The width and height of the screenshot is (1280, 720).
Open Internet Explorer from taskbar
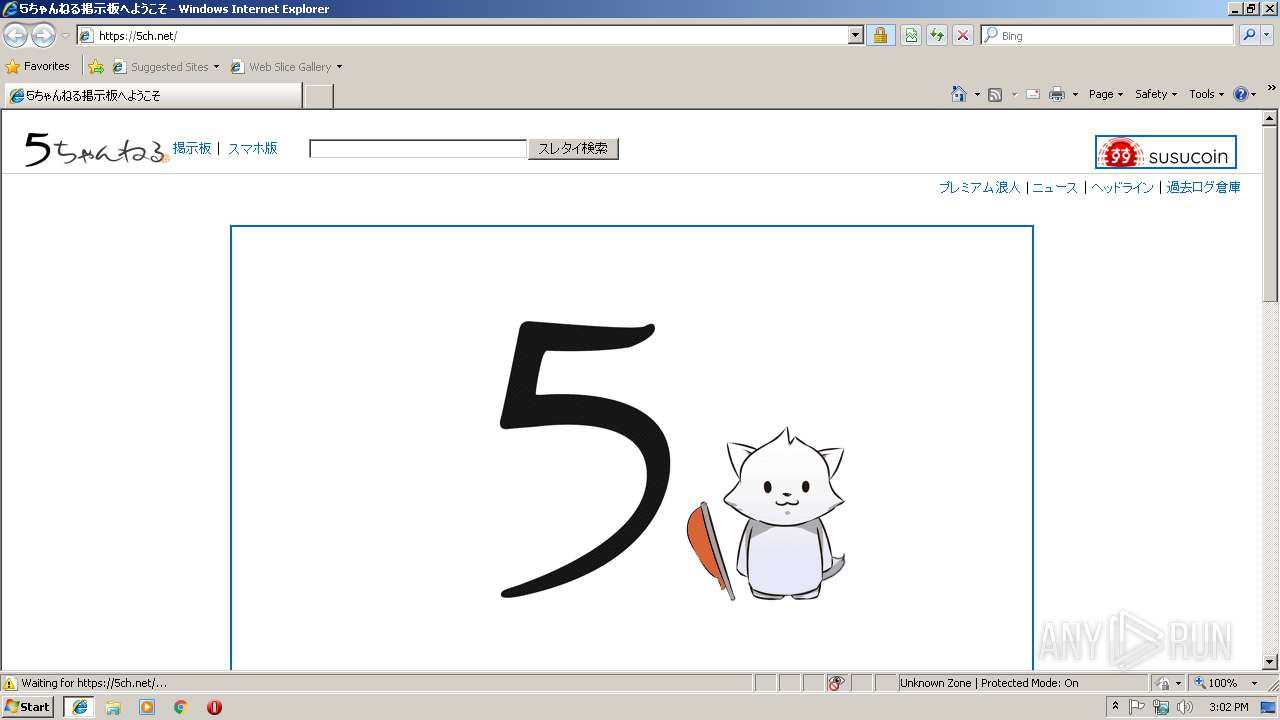click(x=80, y=707)
